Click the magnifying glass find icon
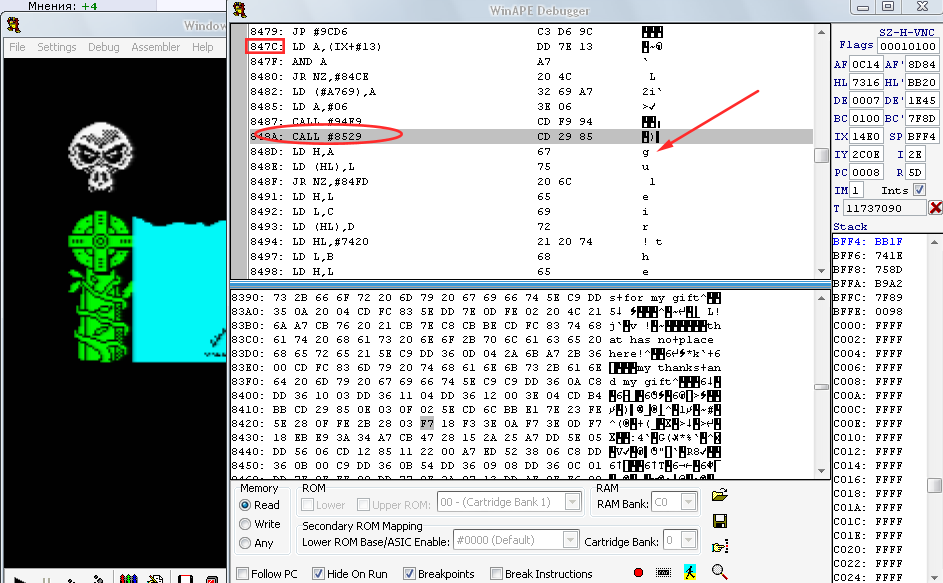 click(x=719, y=572)
